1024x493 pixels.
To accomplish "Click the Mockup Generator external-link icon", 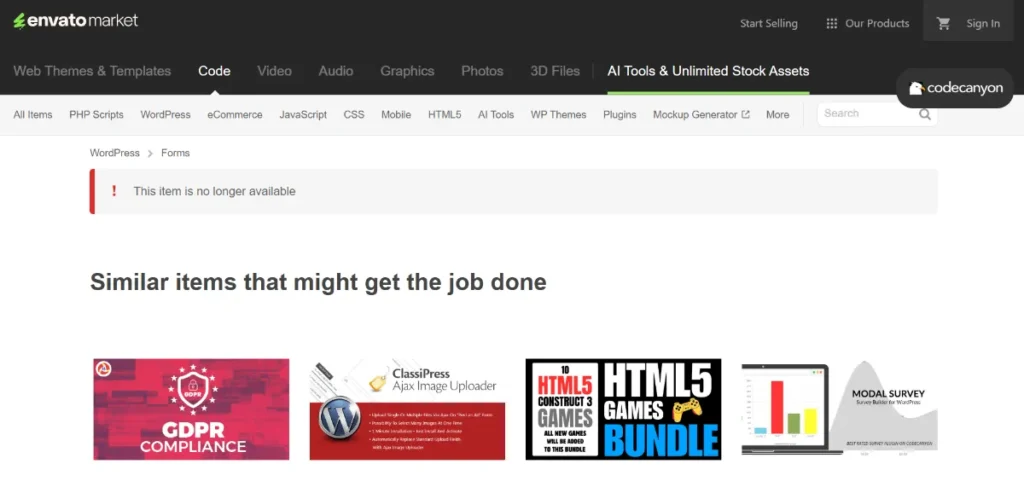I will click(x=745, y=114).
